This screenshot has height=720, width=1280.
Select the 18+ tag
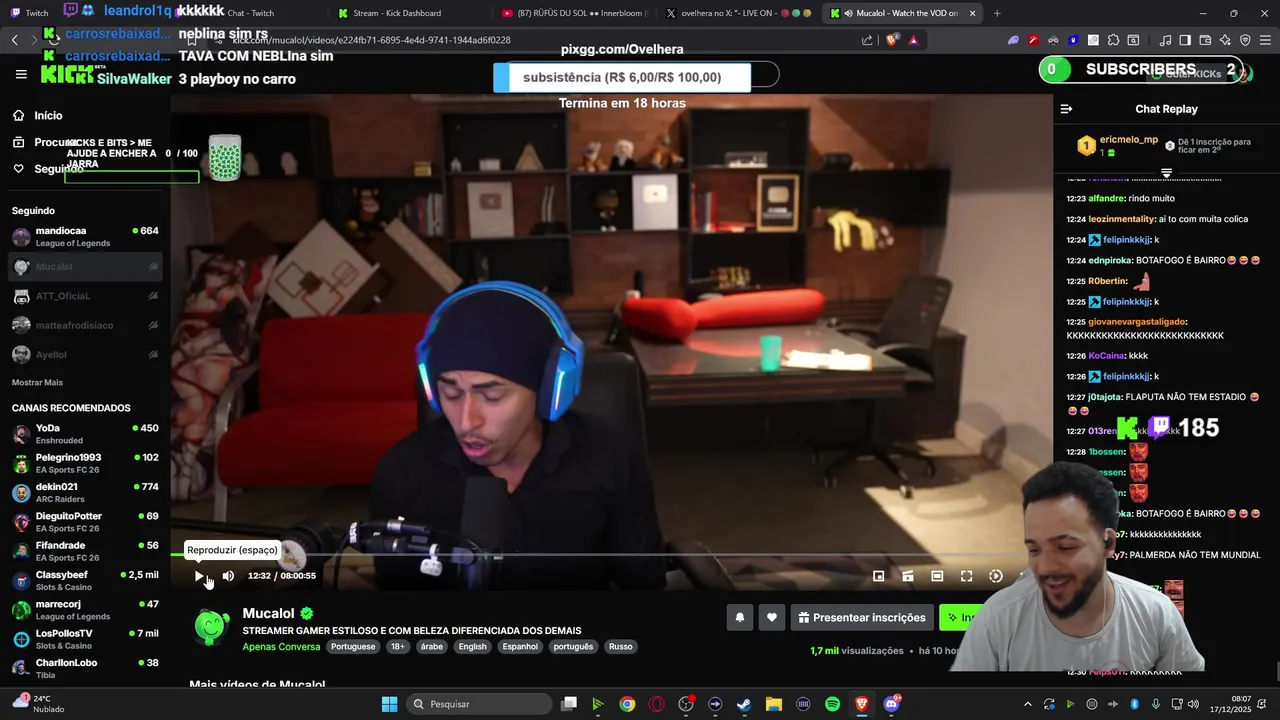[x=398, y=647]
